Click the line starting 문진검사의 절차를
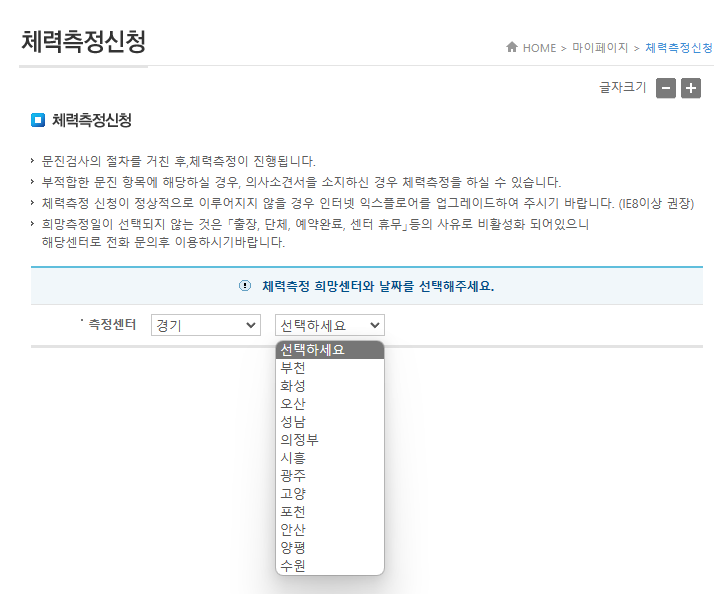Viewport: 728px width, 594px height. tap(178, 162)
